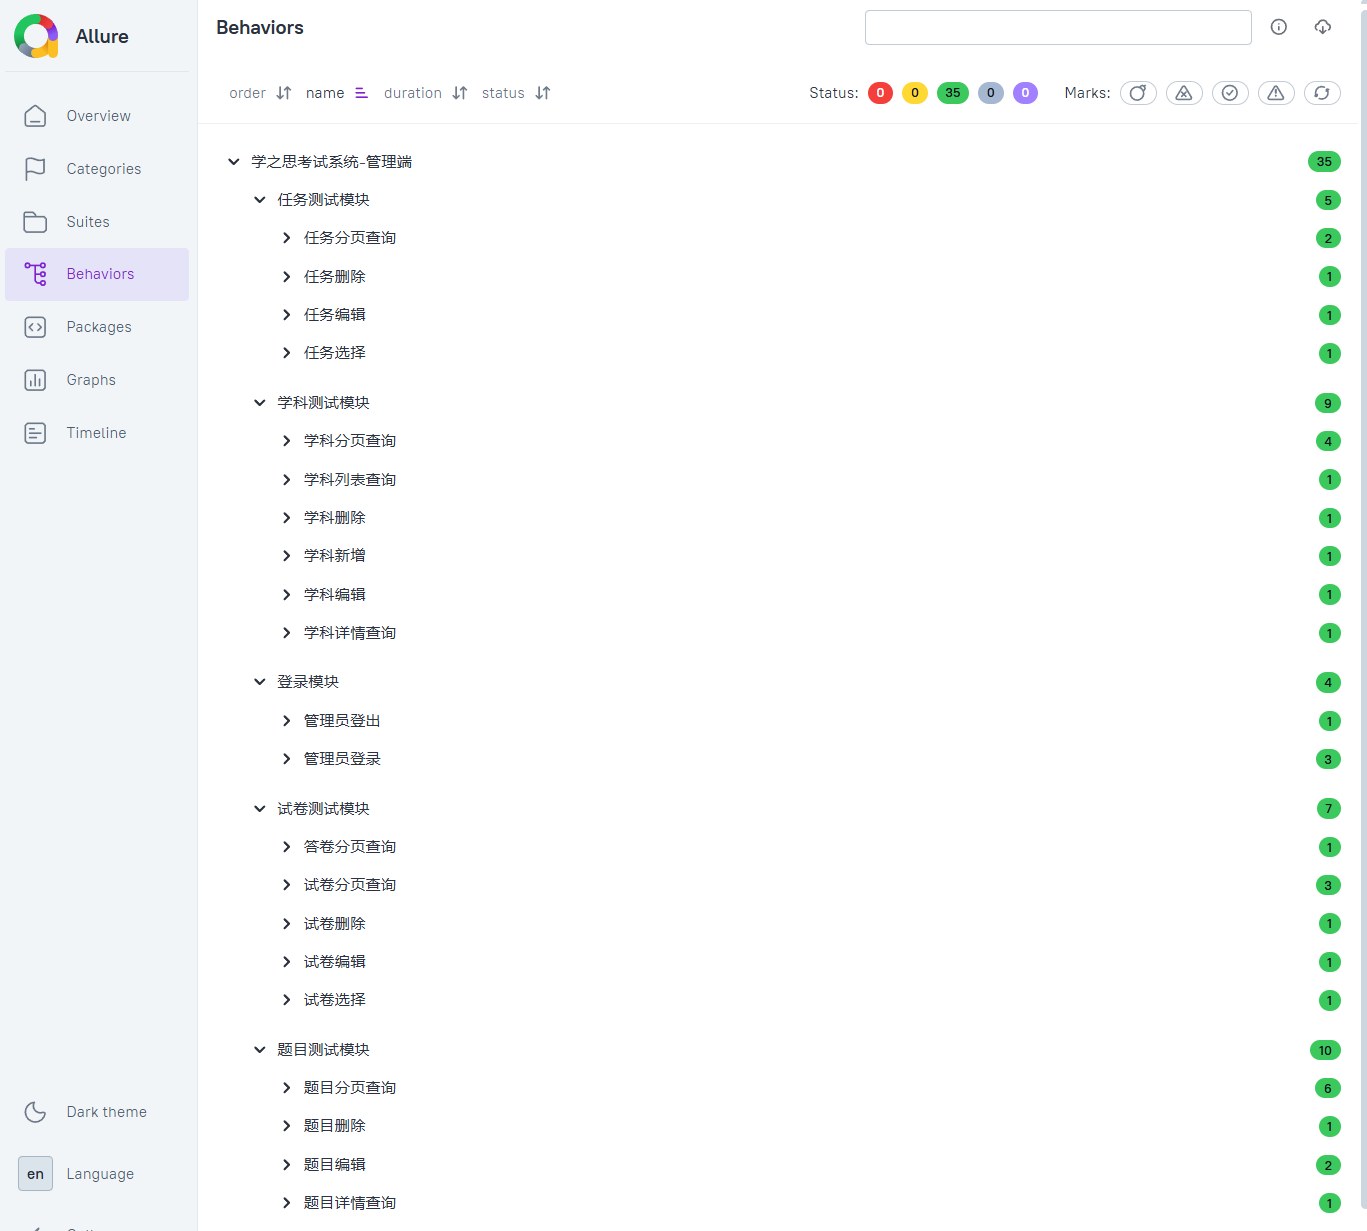Expand the 试卷分页查询 item
The height and width of the screenshot is (1231, 1367).
pyautogui.click(x=286, y=885)
